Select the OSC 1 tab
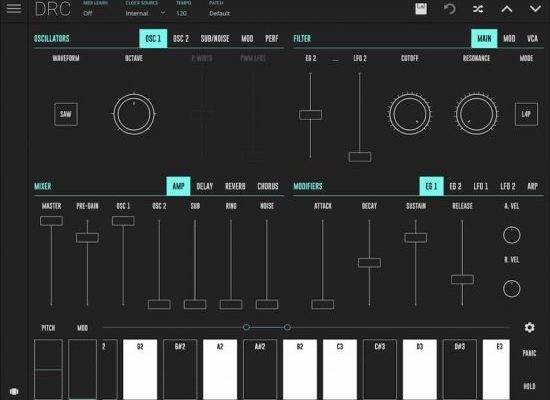The height and width of the screenshot is (400, 550). tap(153, 38)
